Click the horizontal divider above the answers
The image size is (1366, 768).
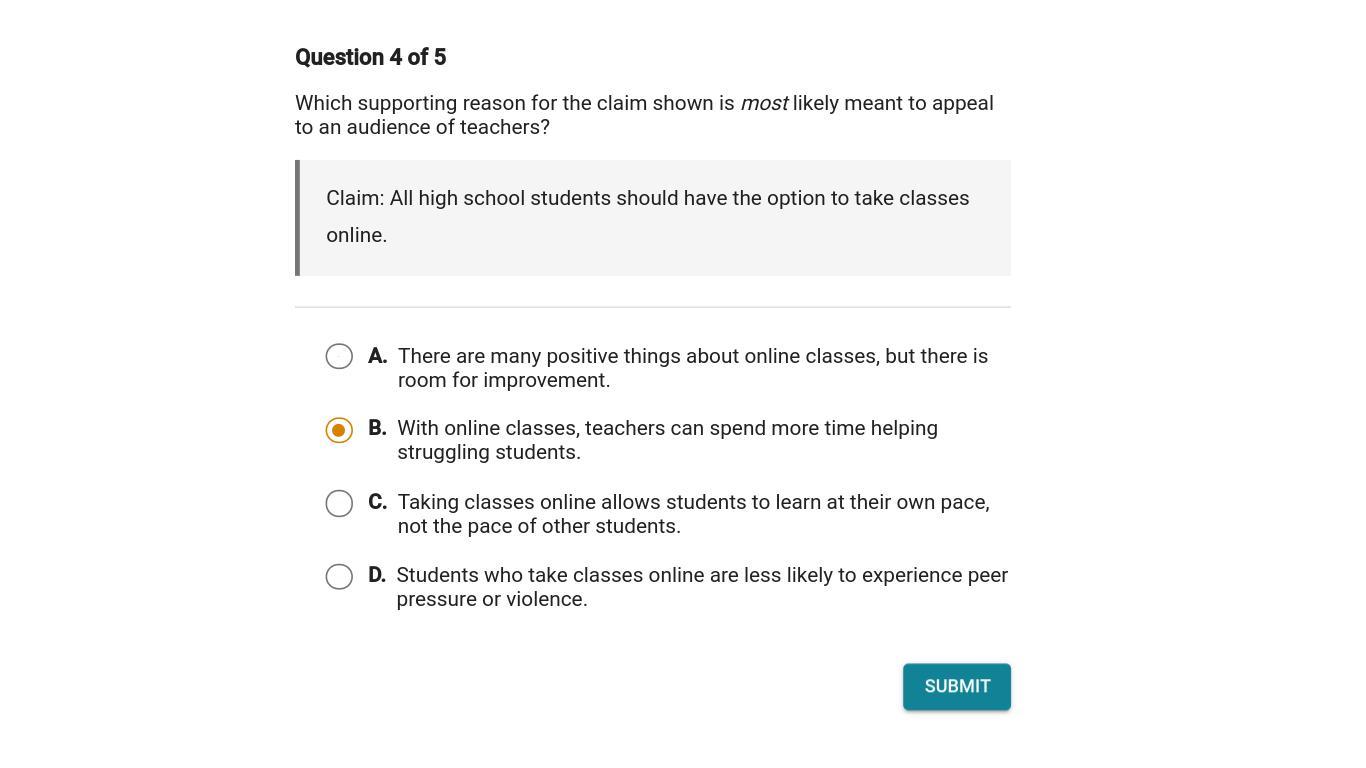tap(652, 307)
